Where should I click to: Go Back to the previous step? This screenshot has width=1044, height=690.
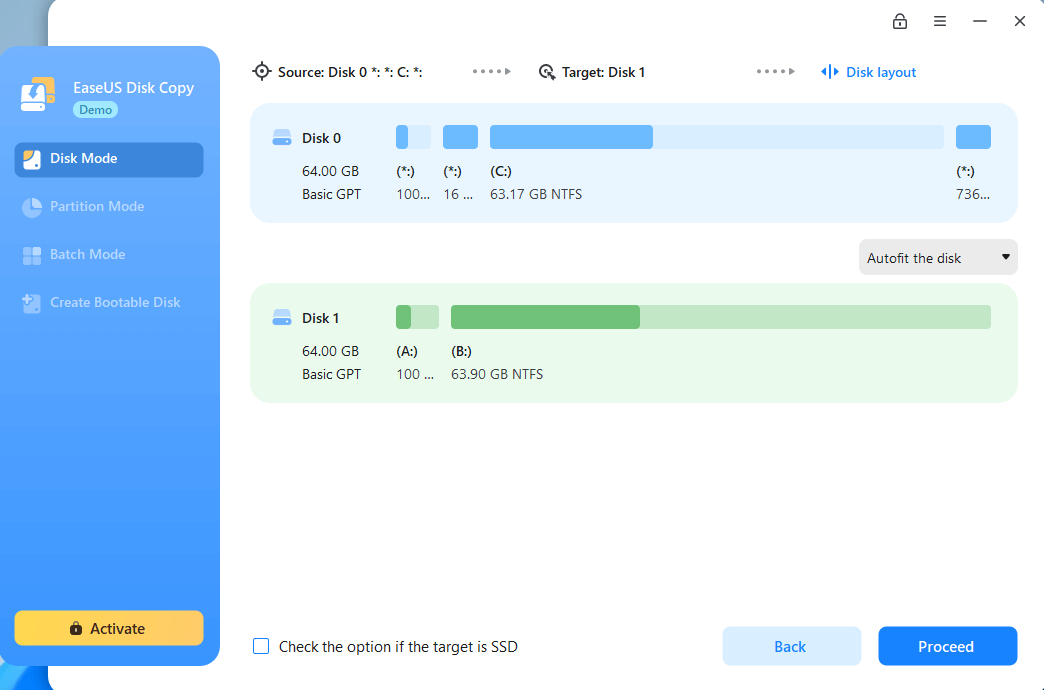(792, 646)
